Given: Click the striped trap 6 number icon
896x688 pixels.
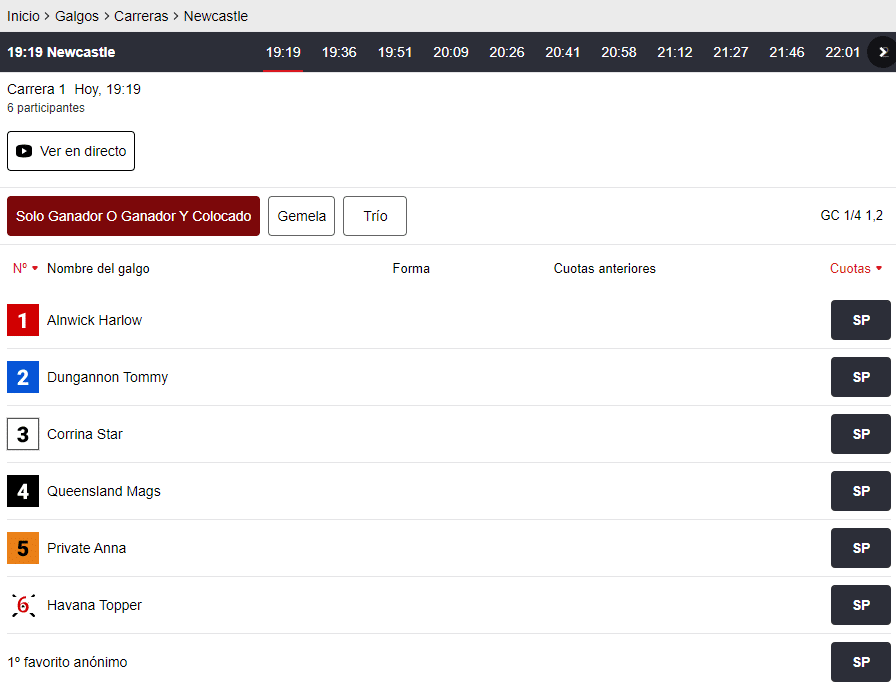Looking at the screenshot, I should pyautogui.click(x=23, y=605).
